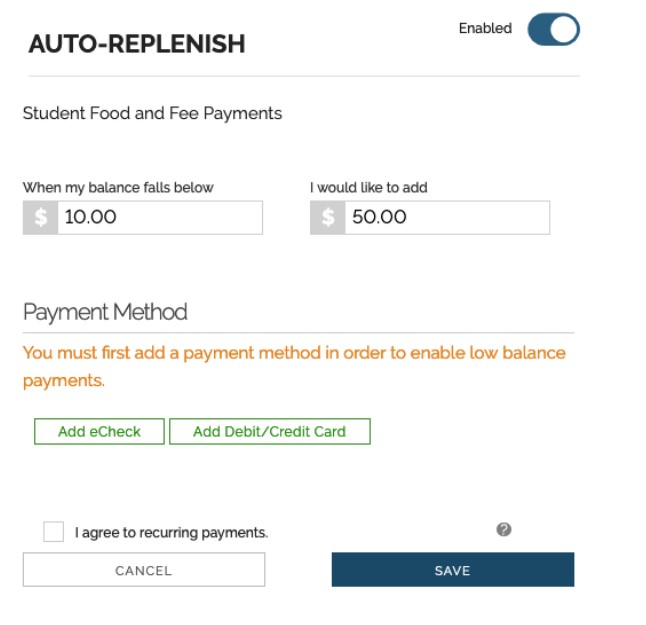The width and height of the screenshot is (646, 625).
Task: Click the Payment Method section heading
Action: coord(105,312)
